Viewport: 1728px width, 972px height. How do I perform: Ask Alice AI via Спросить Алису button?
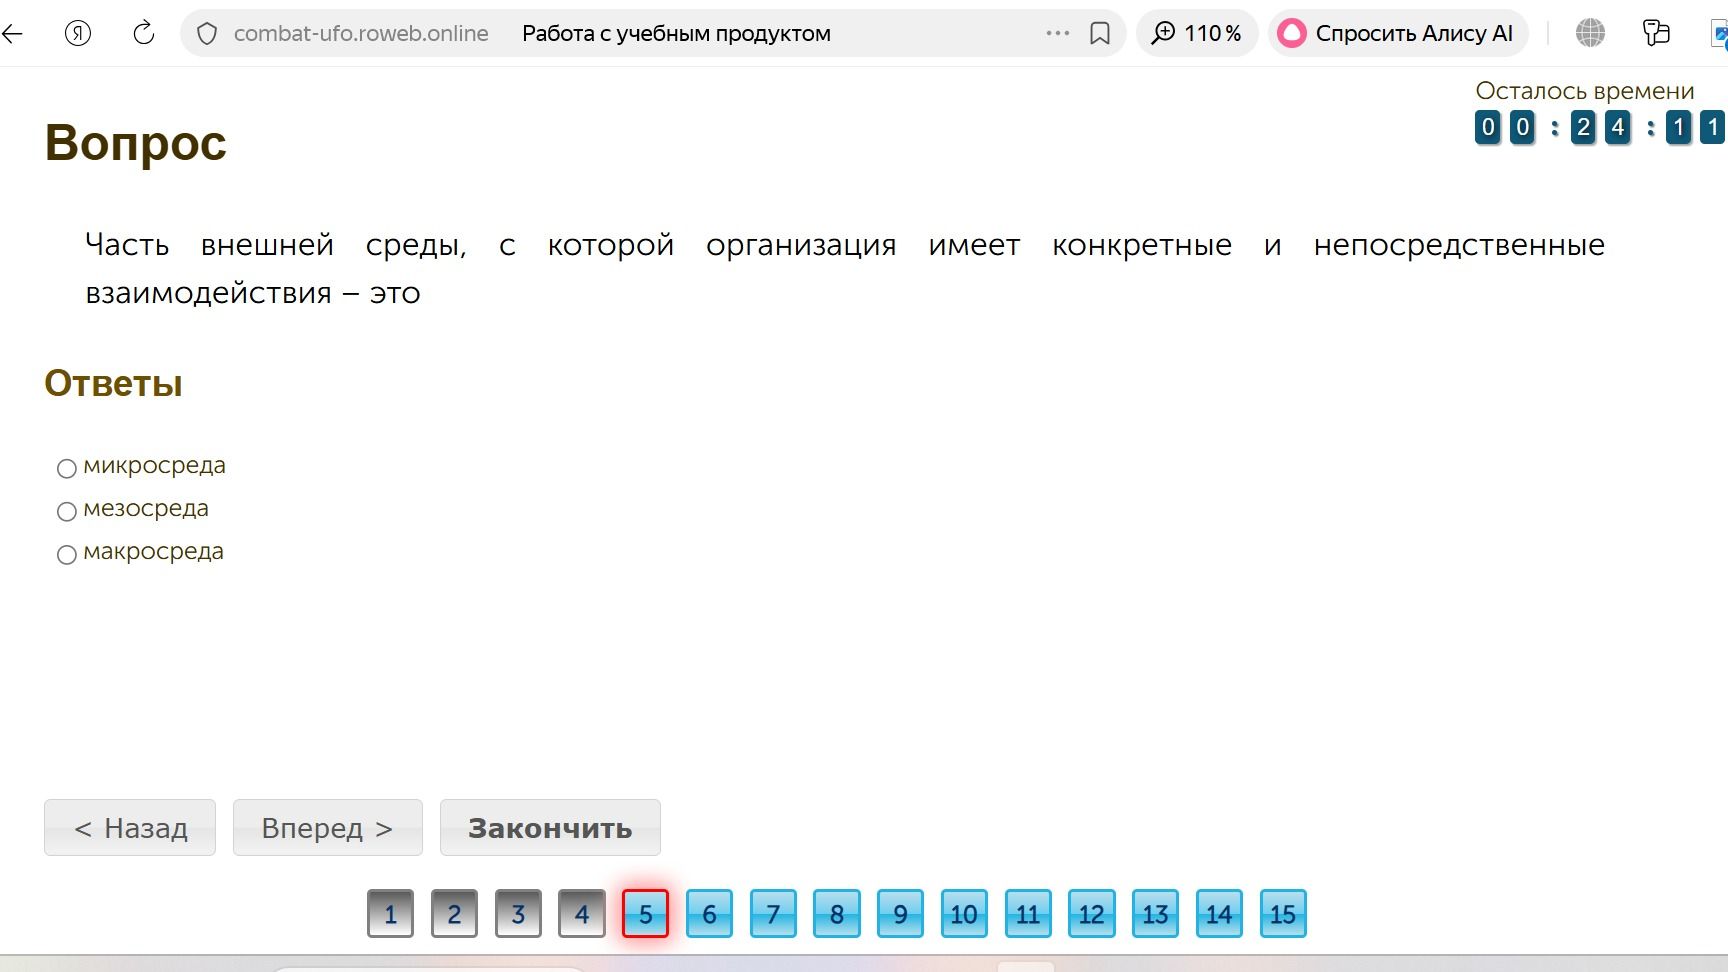[1398, 33]
